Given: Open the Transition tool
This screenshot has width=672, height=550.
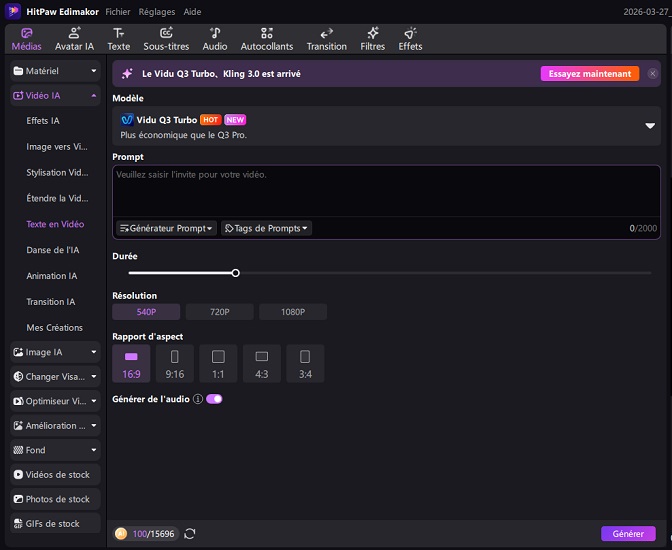Looking at the screenshot, I should (326, 38).
